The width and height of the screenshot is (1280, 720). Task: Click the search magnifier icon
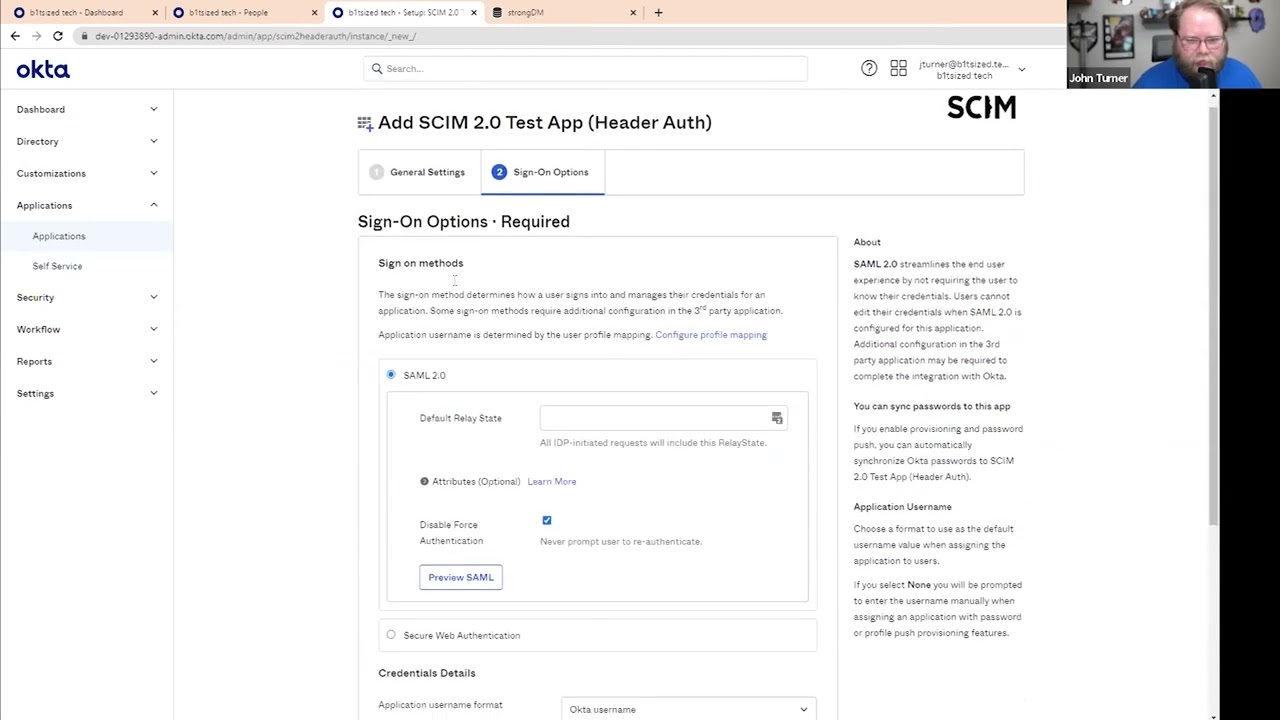pyautogui.click(x=377, y=69)
